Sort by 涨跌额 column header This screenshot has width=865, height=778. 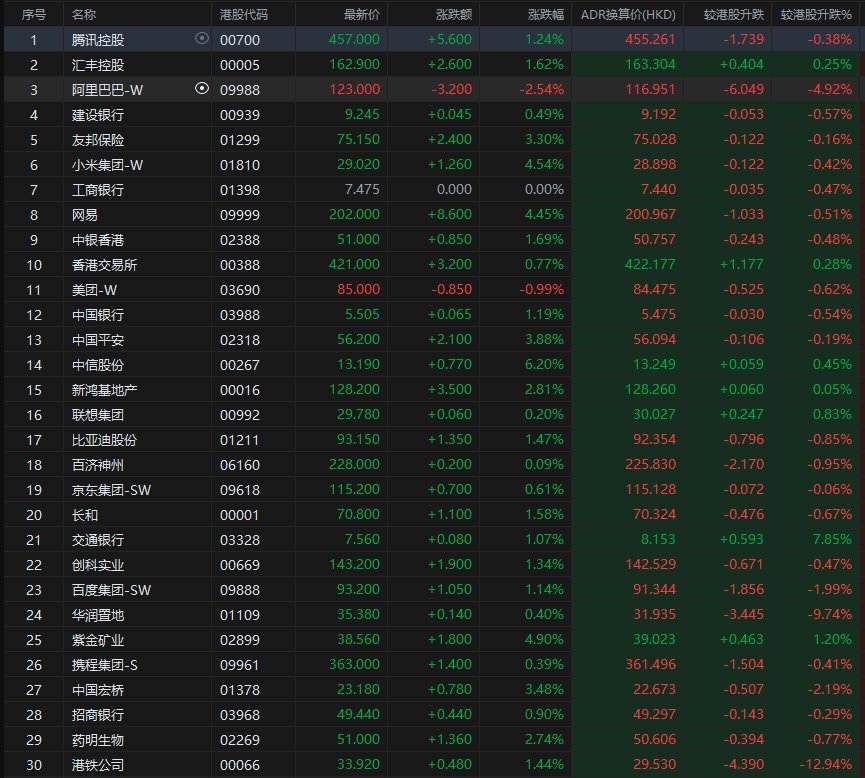[454, 14]
